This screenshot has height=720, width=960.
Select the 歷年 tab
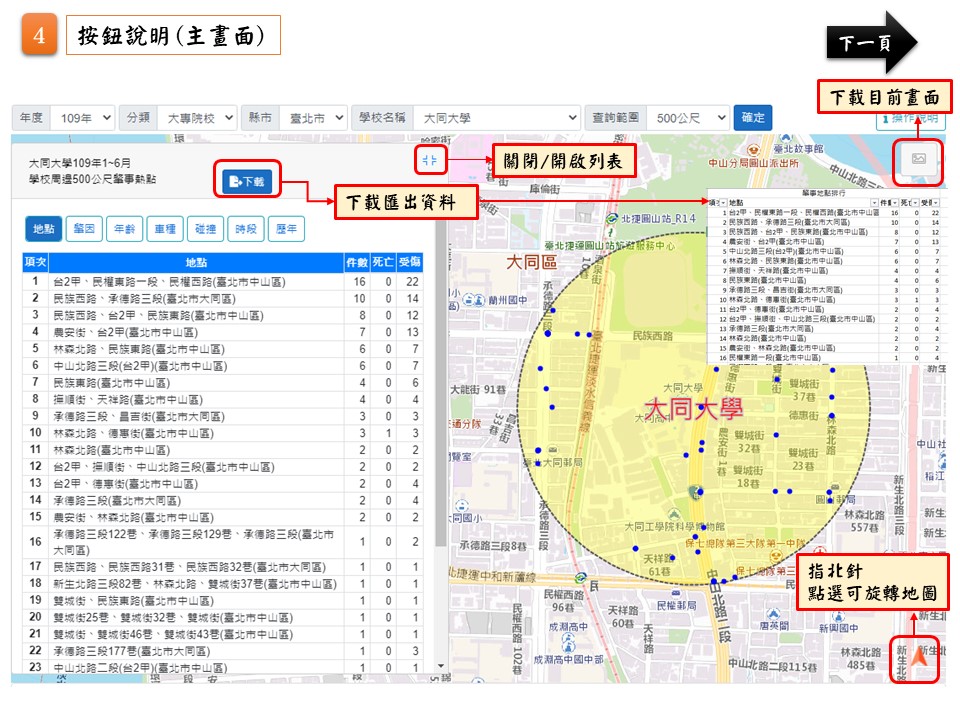pyautogui.click(x=286, y=229)
